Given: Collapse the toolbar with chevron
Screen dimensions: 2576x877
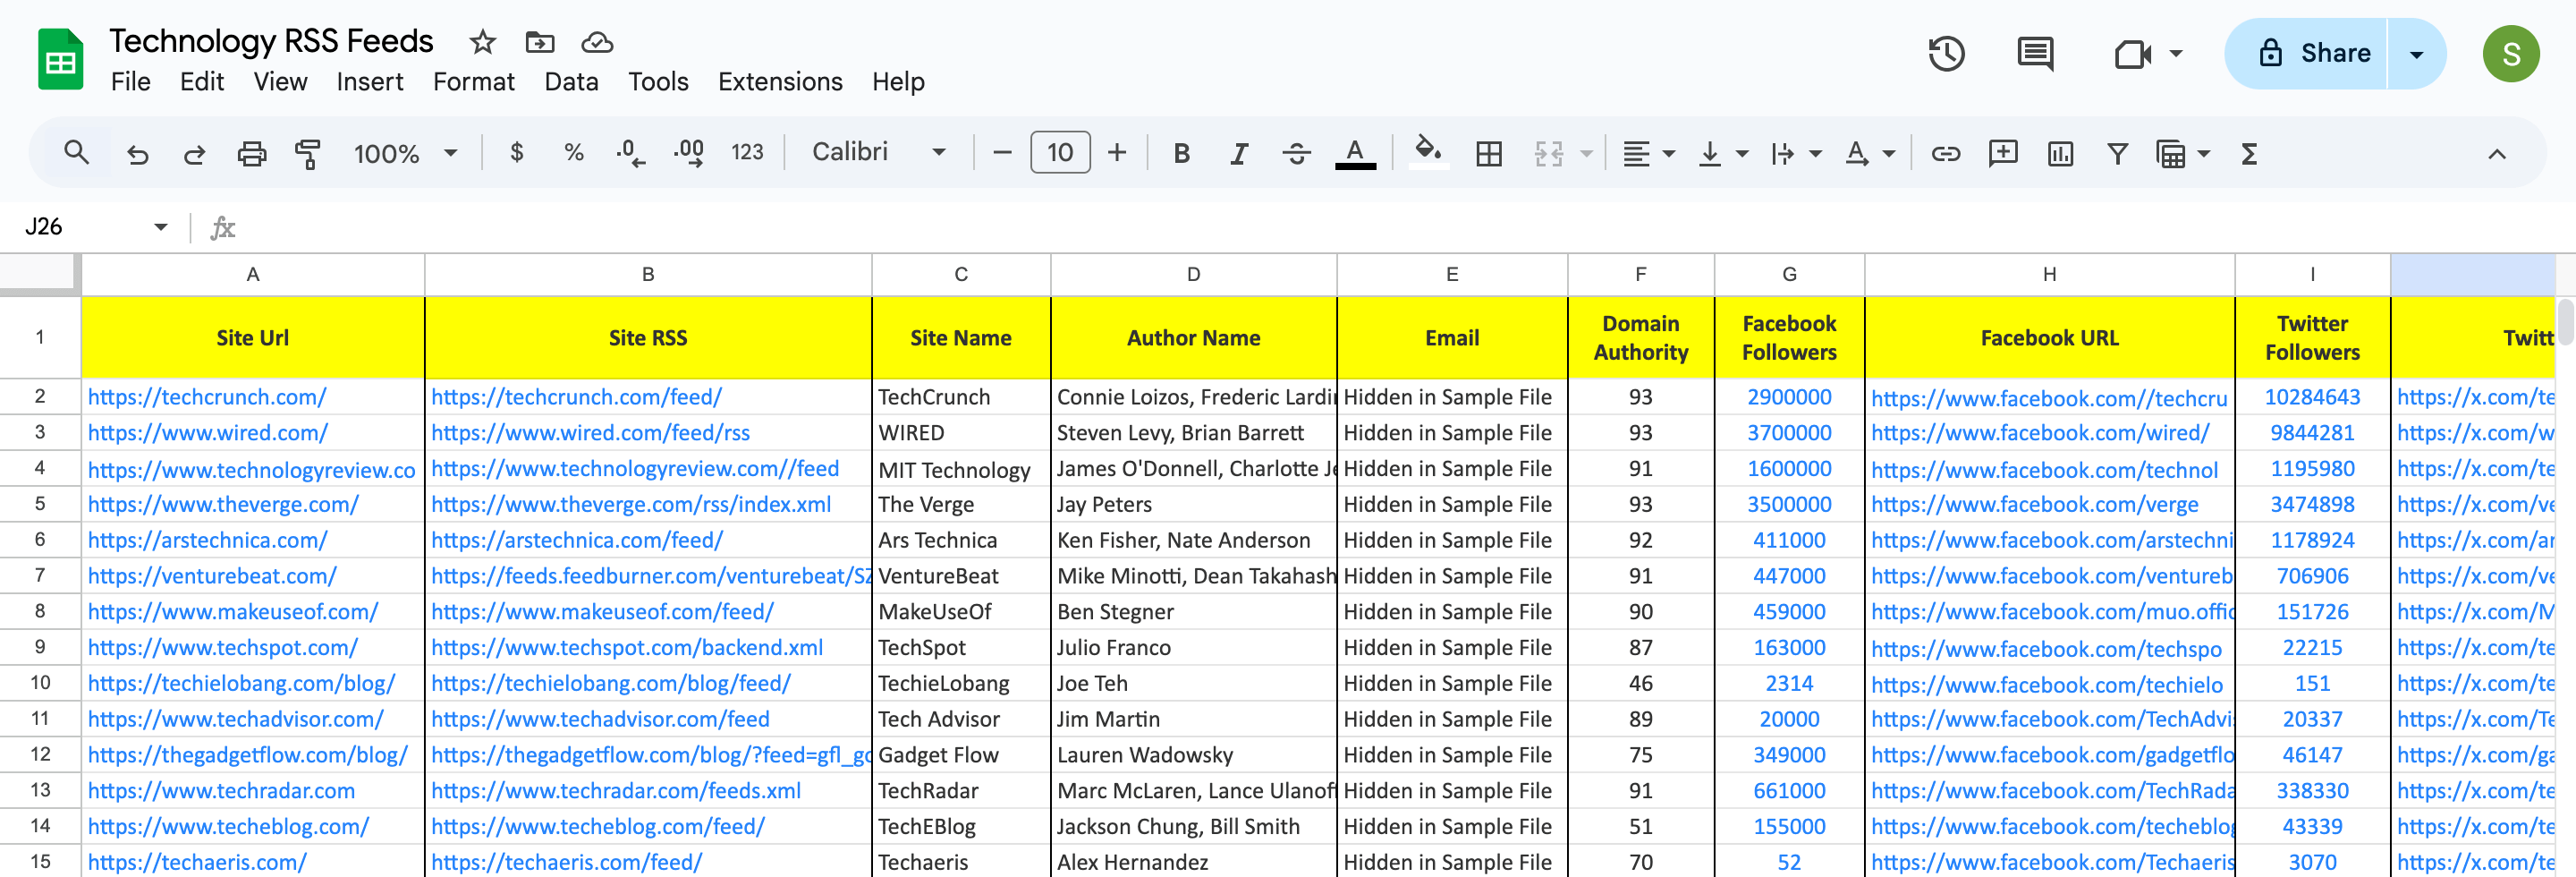Looking at the screenshot, I should (2496, 154).
